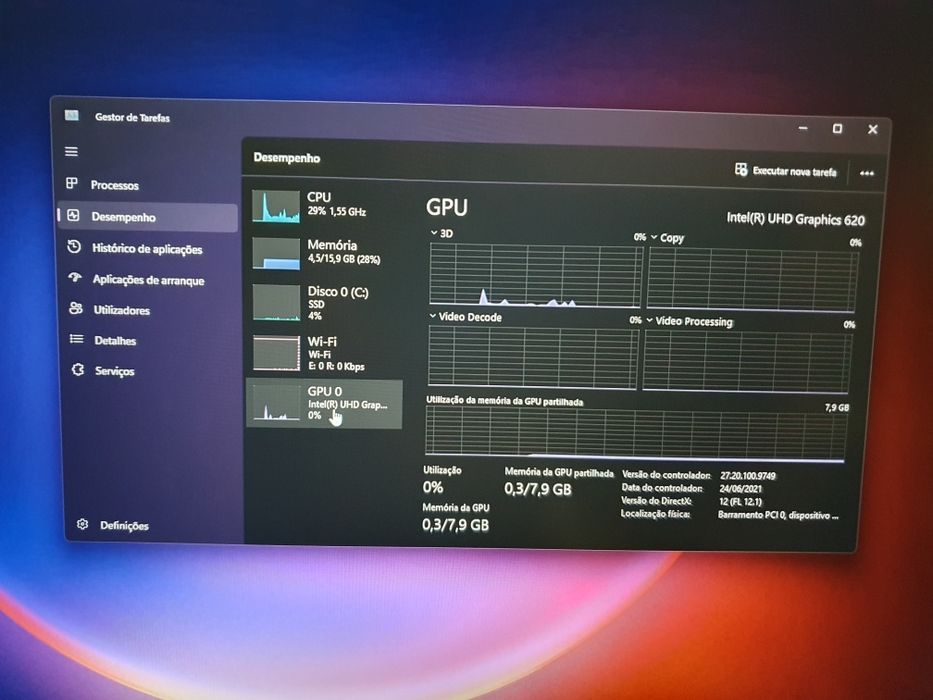Screen dimensions: 933x700
Task: Click Barramento PCI 0 location value
Action: pos(778,515)
